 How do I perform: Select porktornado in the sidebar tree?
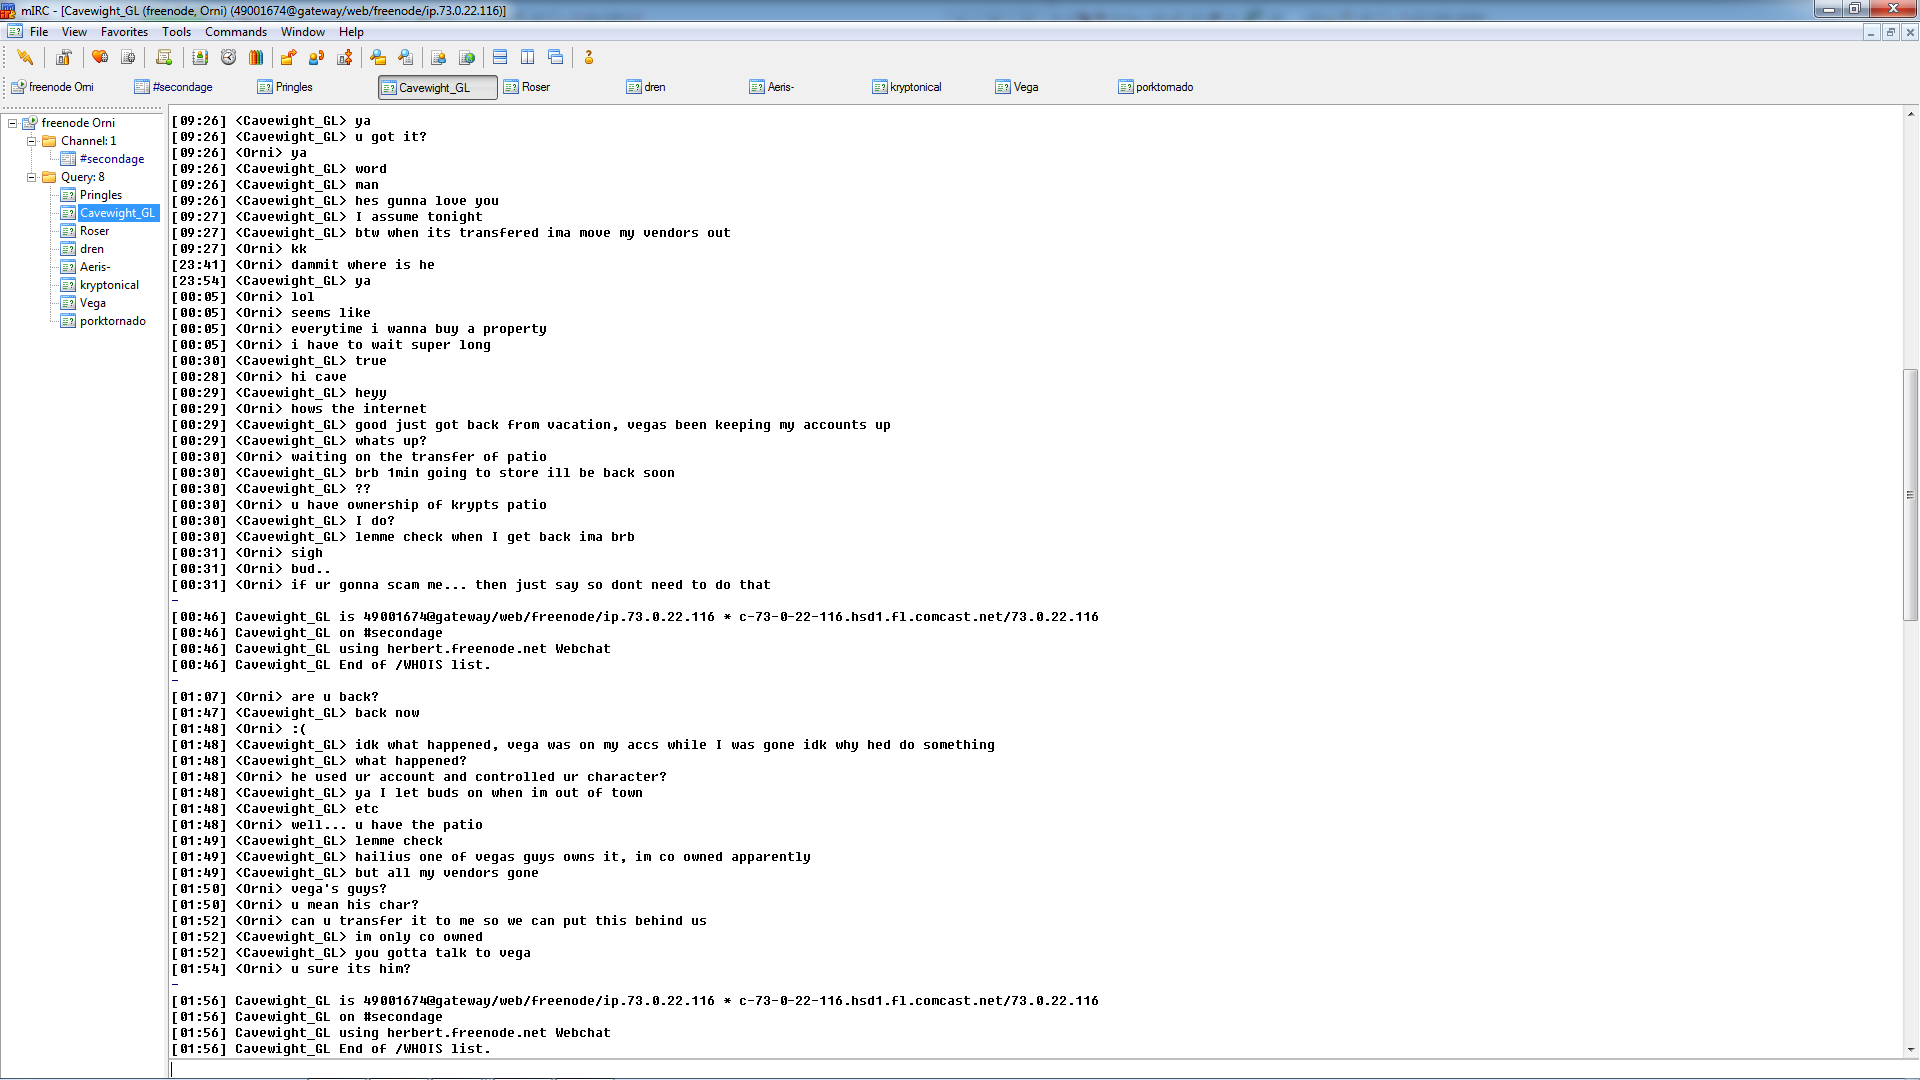112,321
